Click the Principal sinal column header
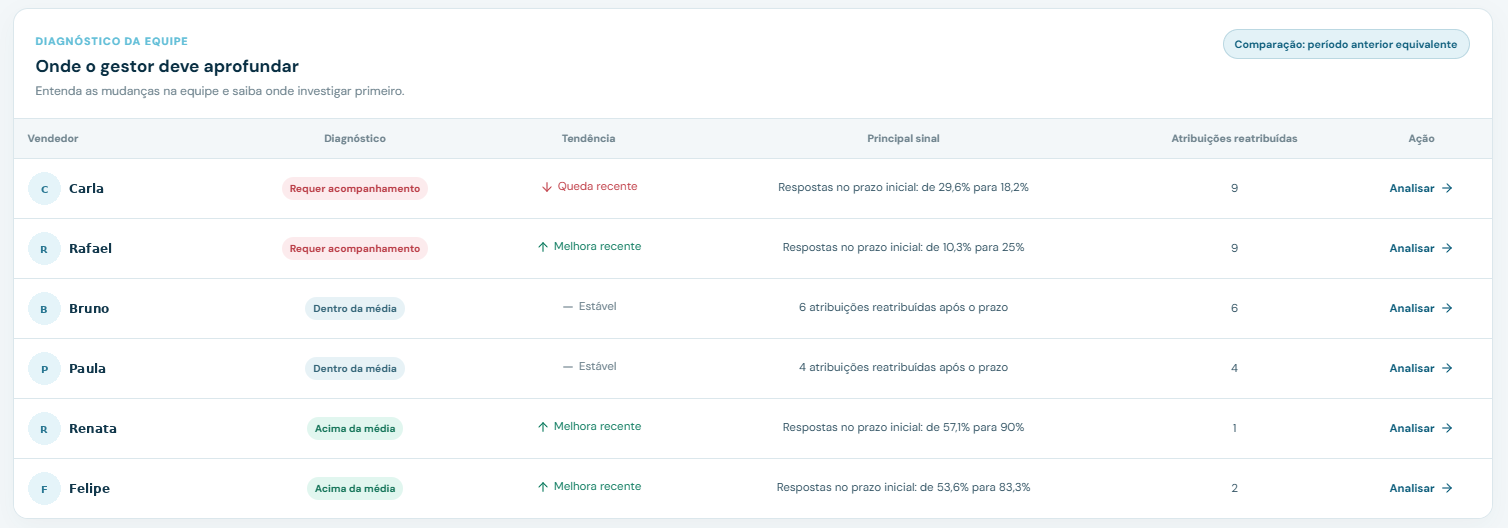 pos(903,139)
